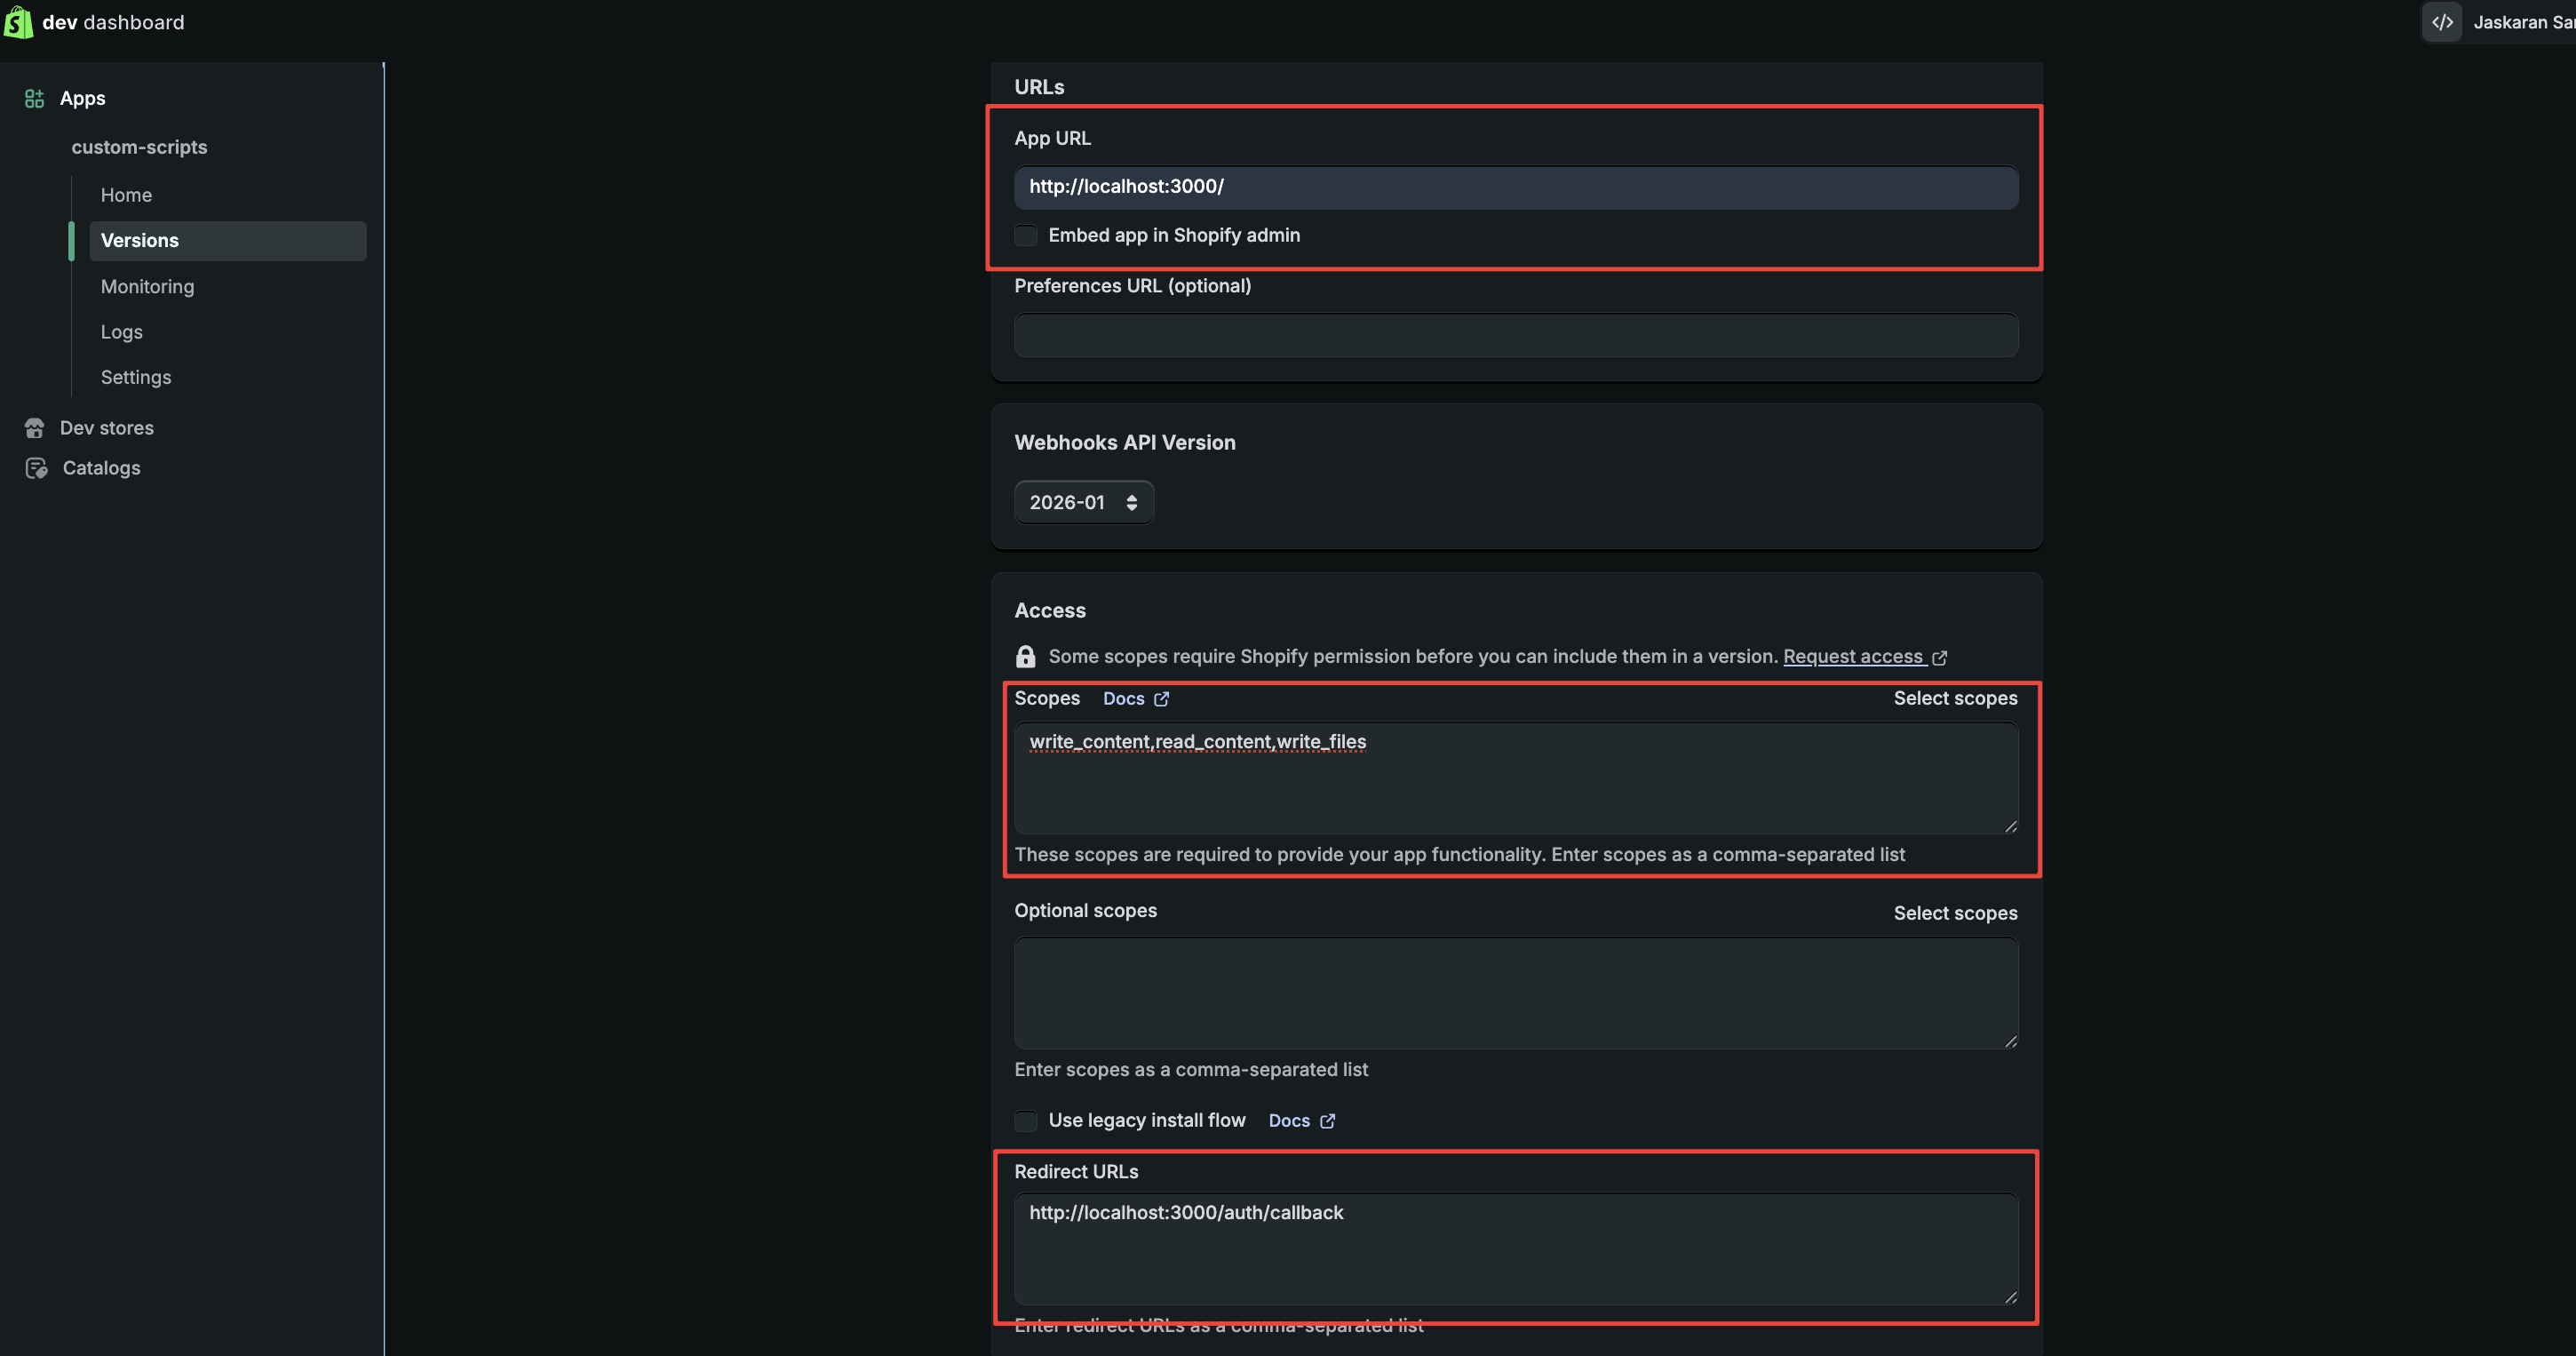Check Use legacy install flow
The image size is (2576, 1356).
1025,1121
